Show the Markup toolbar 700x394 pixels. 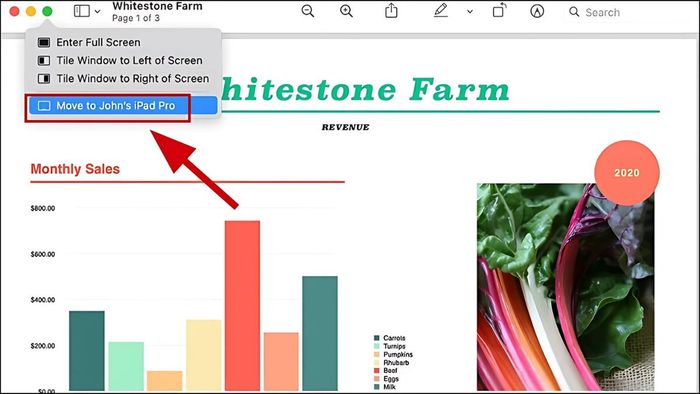coord(537,11)
